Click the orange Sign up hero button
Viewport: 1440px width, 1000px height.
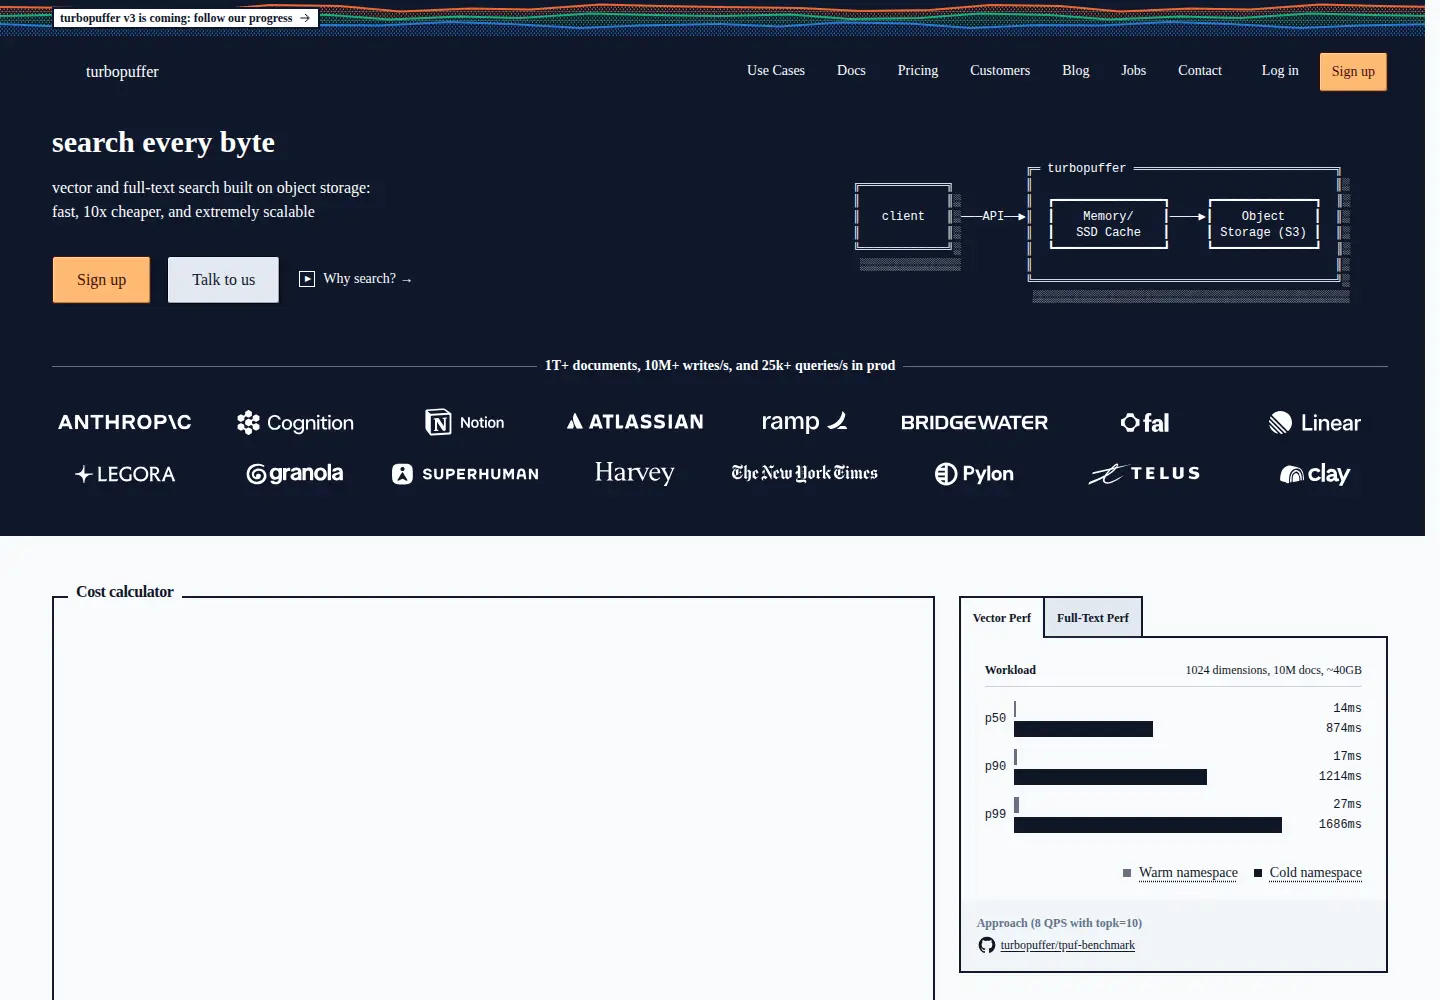coord(102,280)
